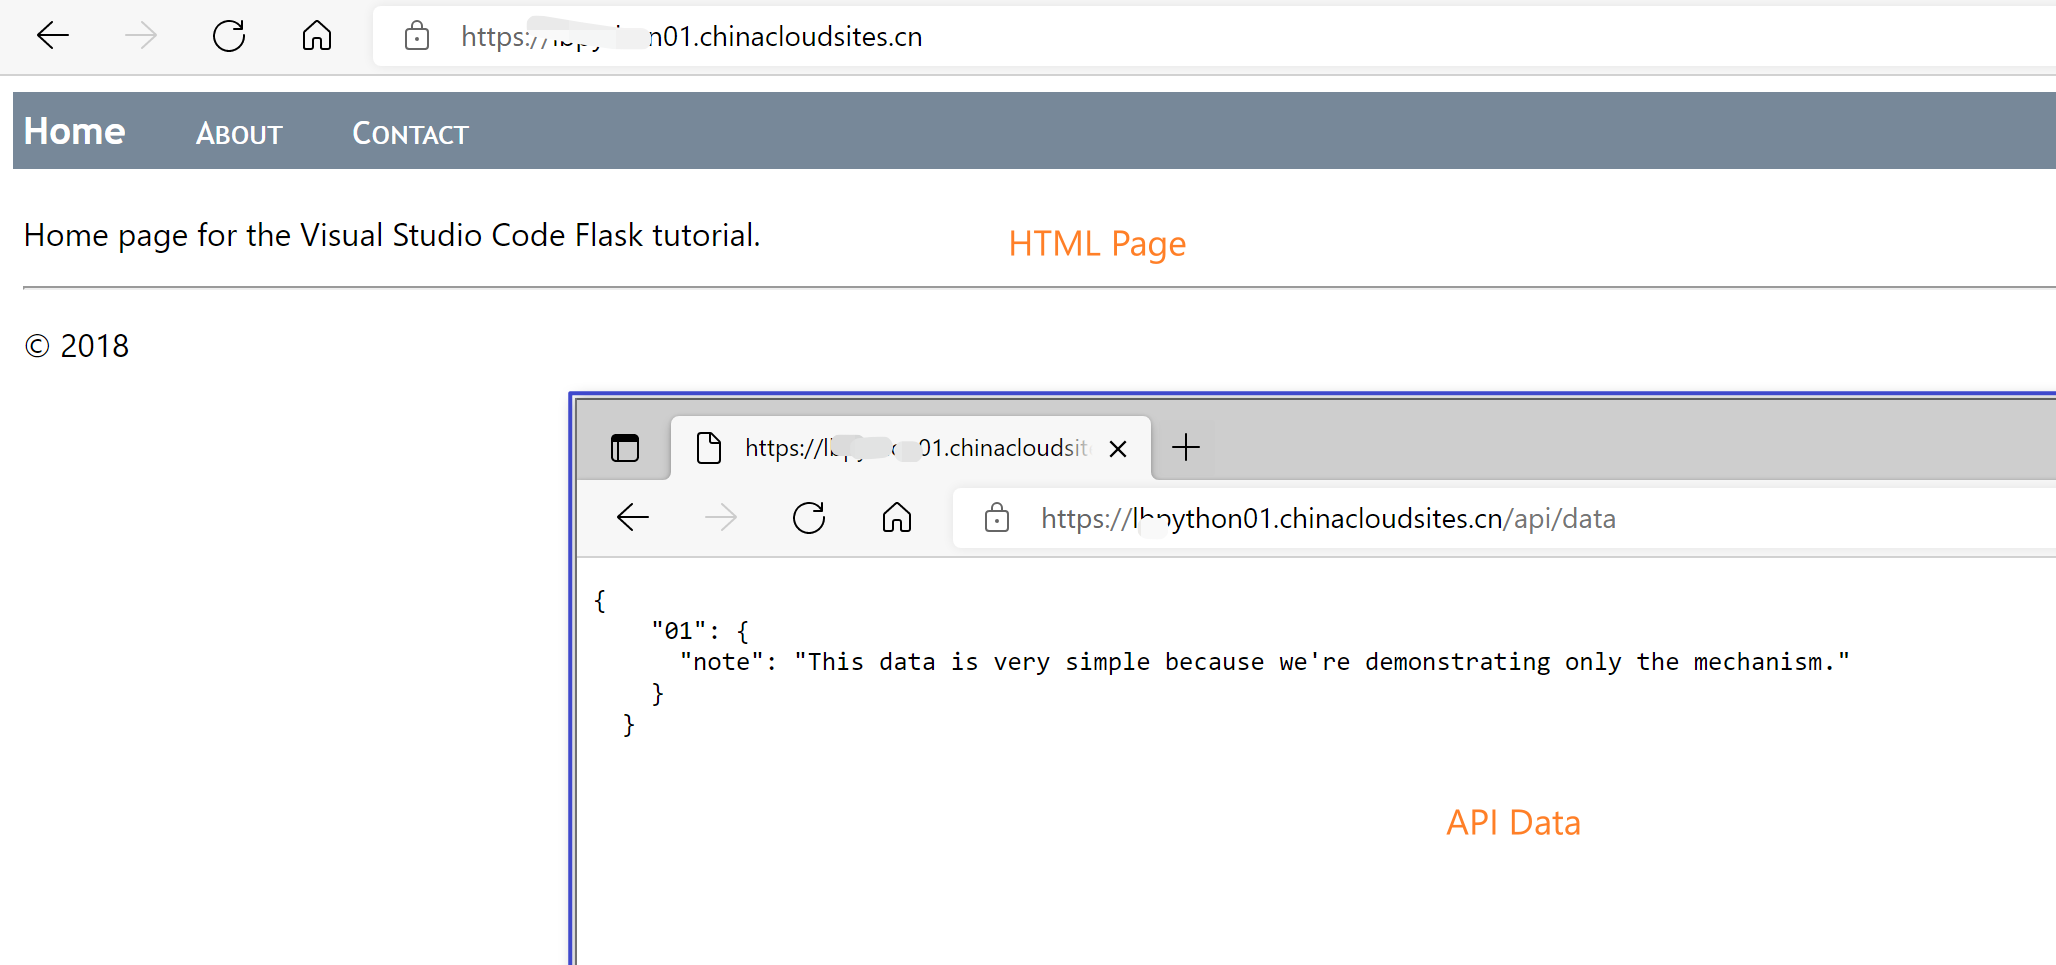Click the outer browser home icon
The height and width of the screenshot is (965, 2056).
(x=317, y=37)
